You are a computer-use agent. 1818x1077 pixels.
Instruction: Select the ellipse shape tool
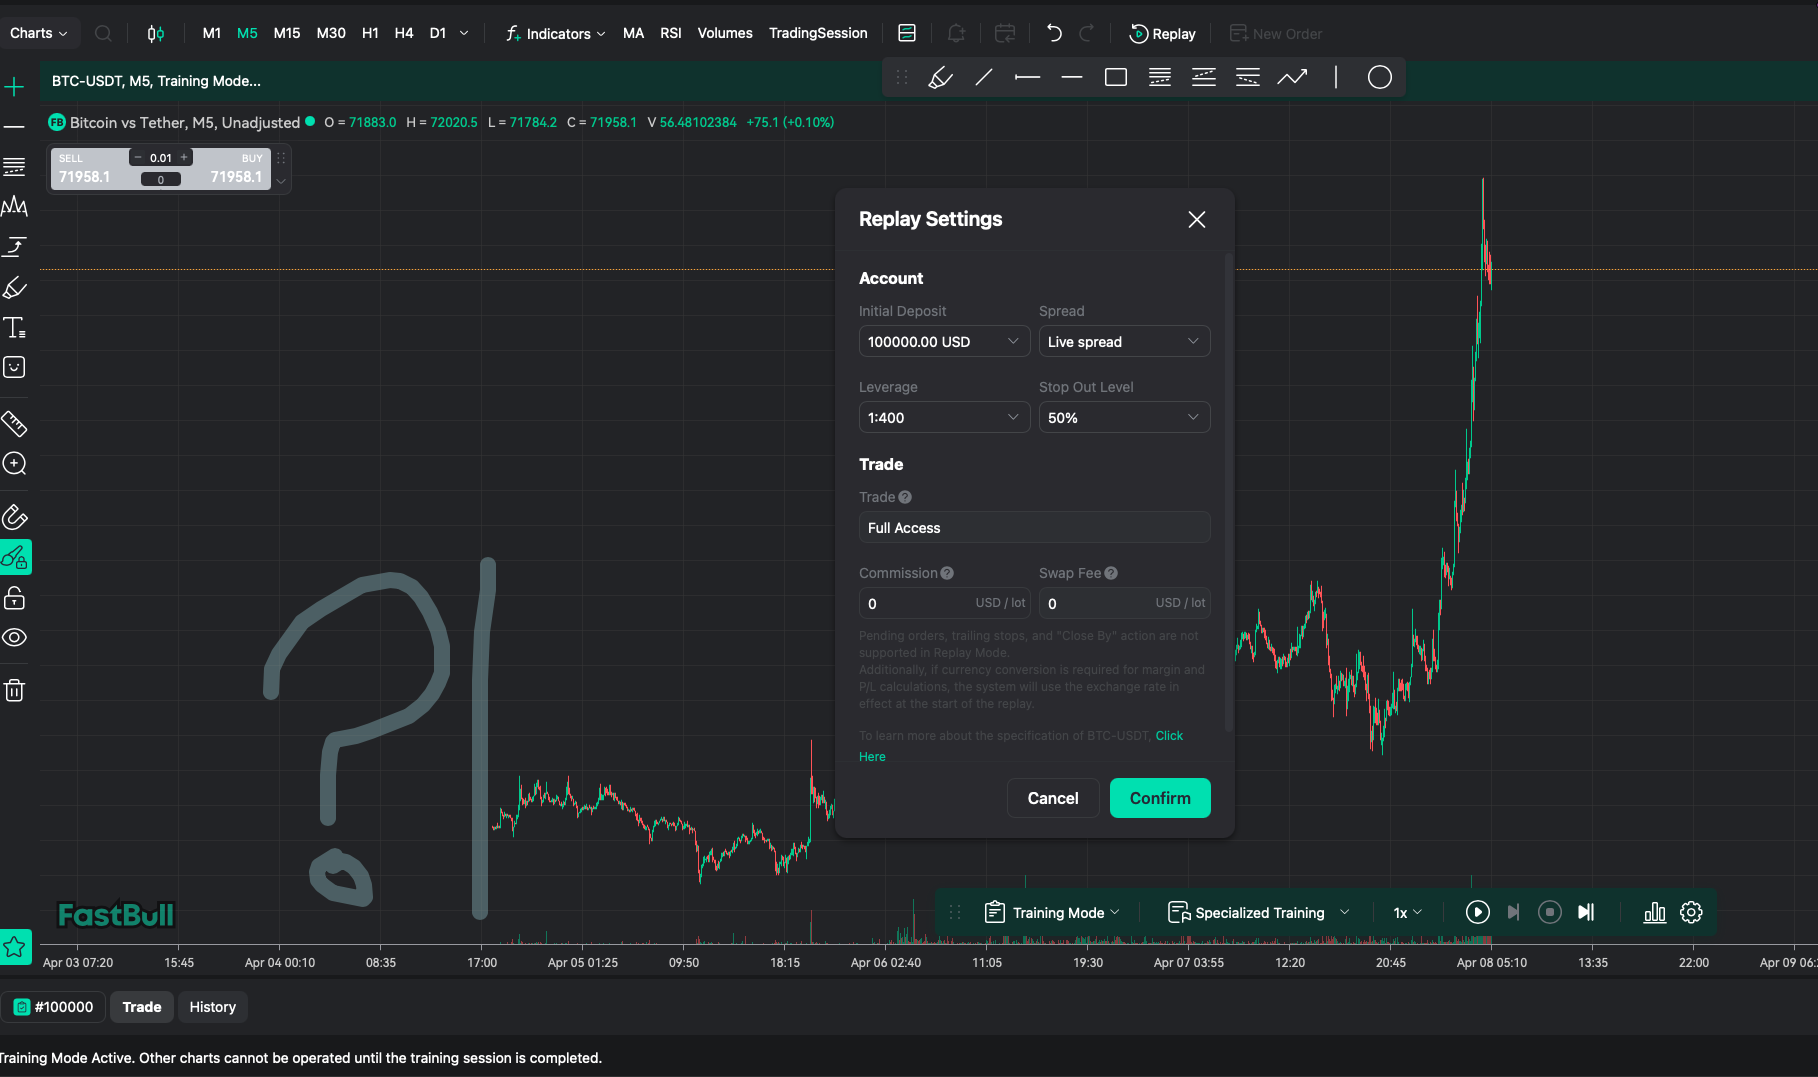(x=1379, y=78)
